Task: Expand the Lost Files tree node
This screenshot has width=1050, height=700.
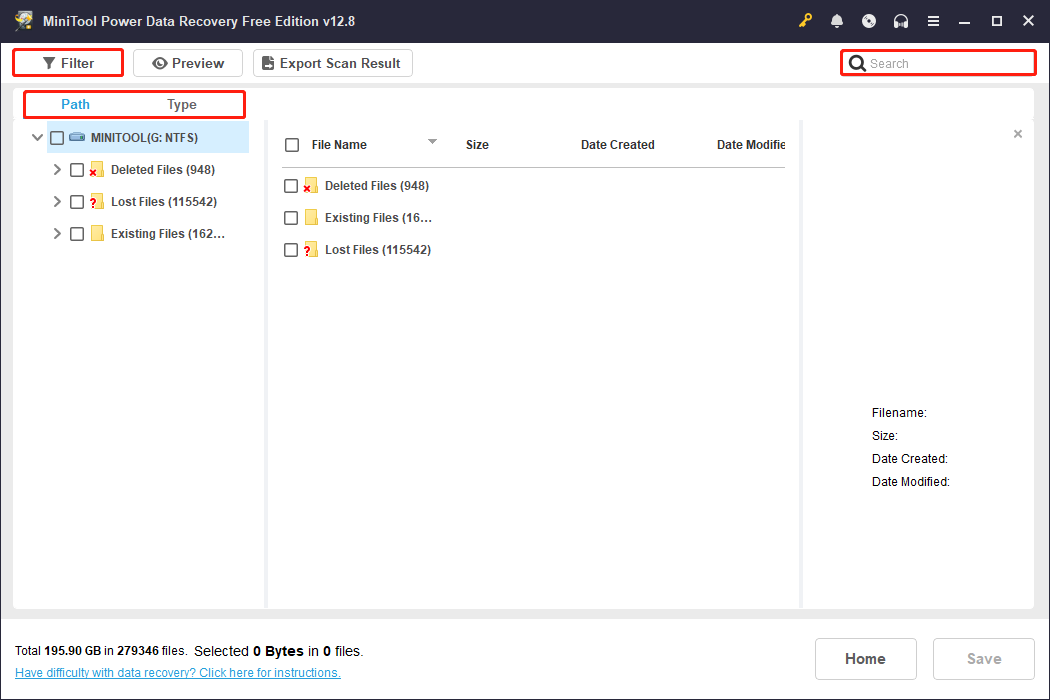Action: coord(57,201)
